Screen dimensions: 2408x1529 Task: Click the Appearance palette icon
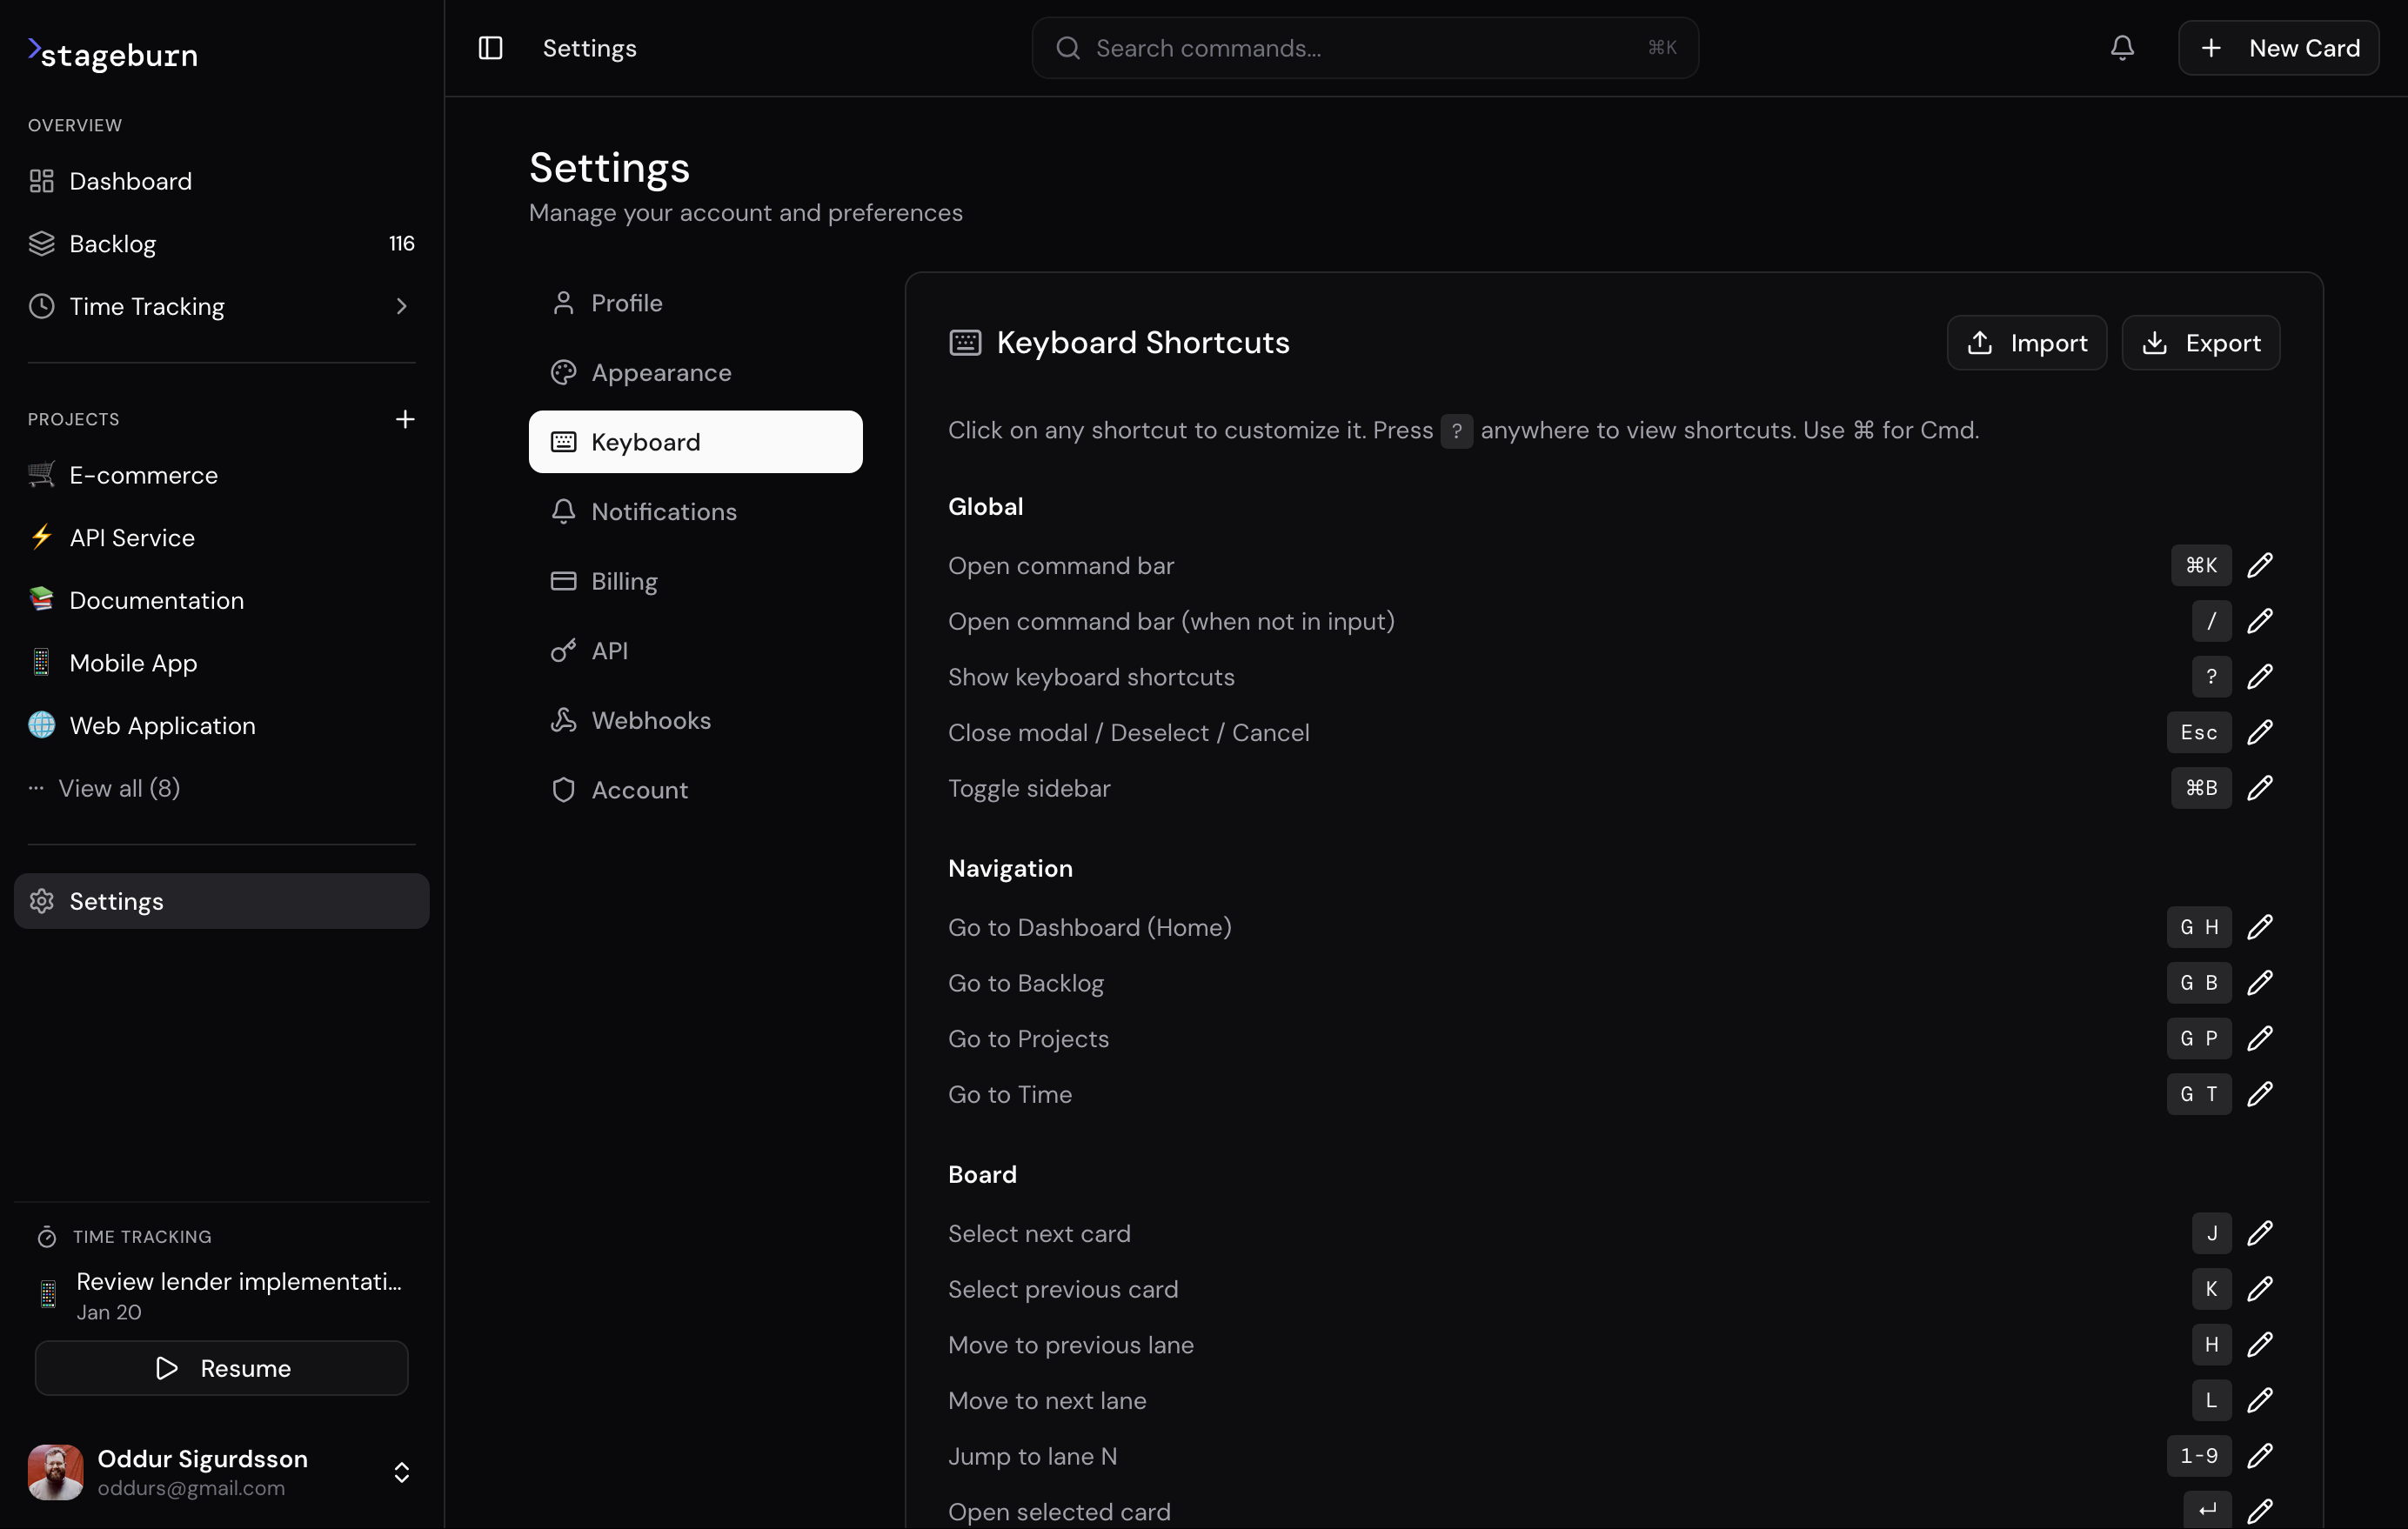[x=564, y=372]
